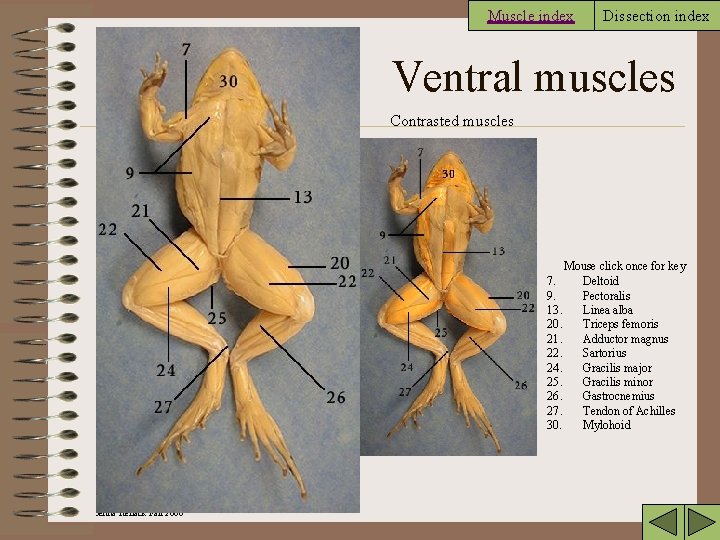The height and width of the screenshot is (540, 720).
Task: Click label 30 on the small photo
Action: [x=448, y=174]
